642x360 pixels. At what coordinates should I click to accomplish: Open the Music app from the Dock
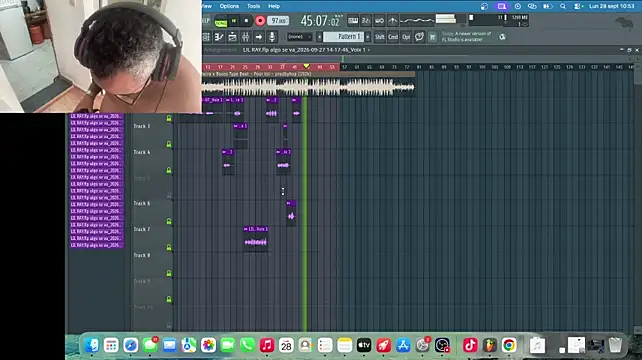267,345
